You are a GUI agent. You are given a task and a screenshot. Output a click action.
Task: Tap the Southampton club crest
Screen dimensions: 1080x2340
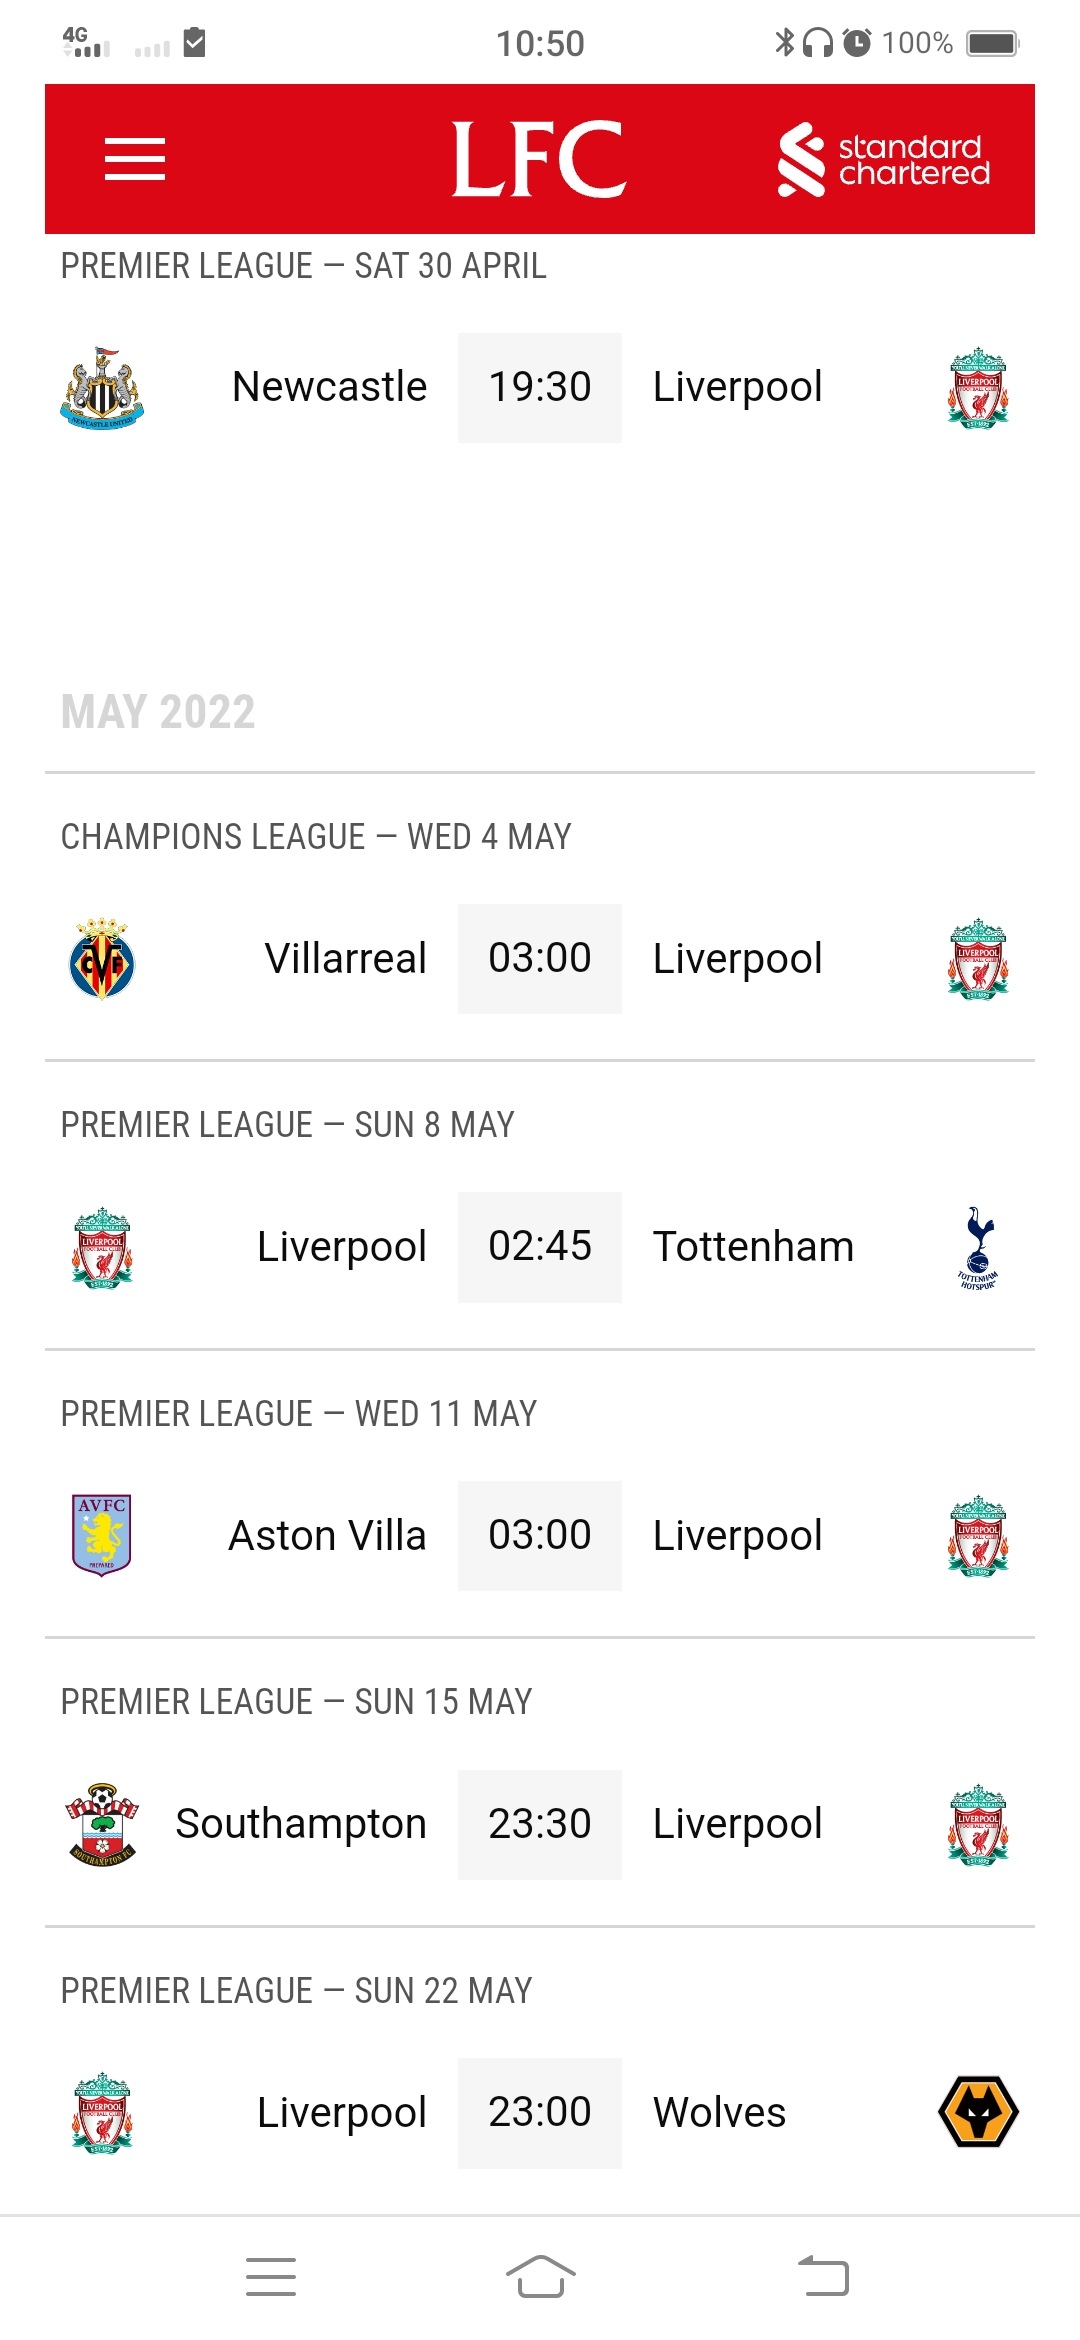point(102,1825)
